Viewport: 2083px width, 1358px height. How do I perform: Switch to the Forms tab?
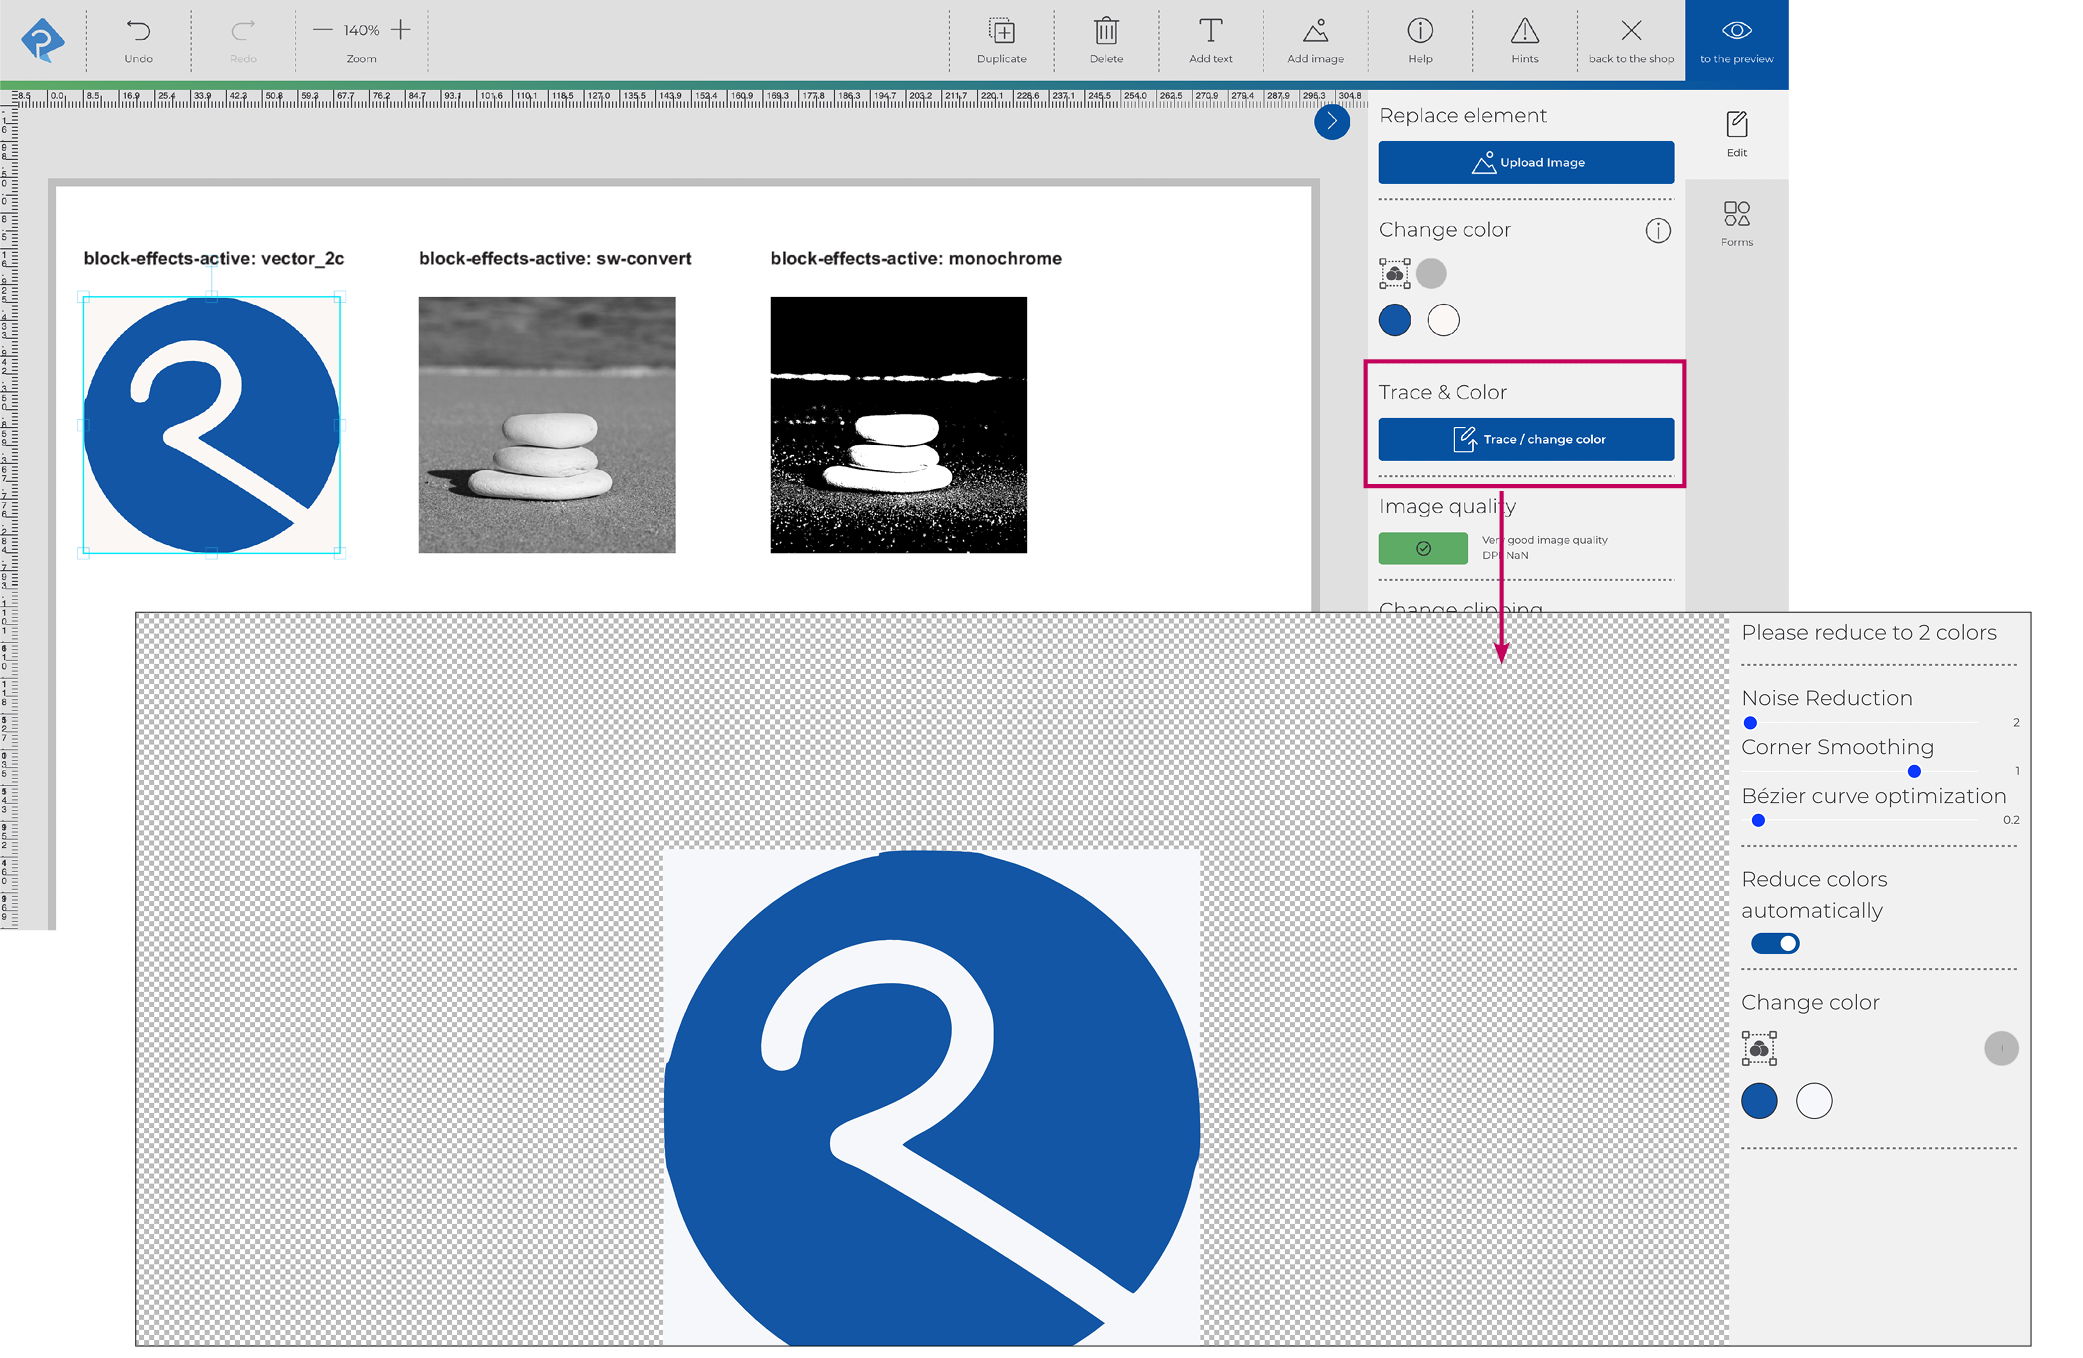(1736, 223)
